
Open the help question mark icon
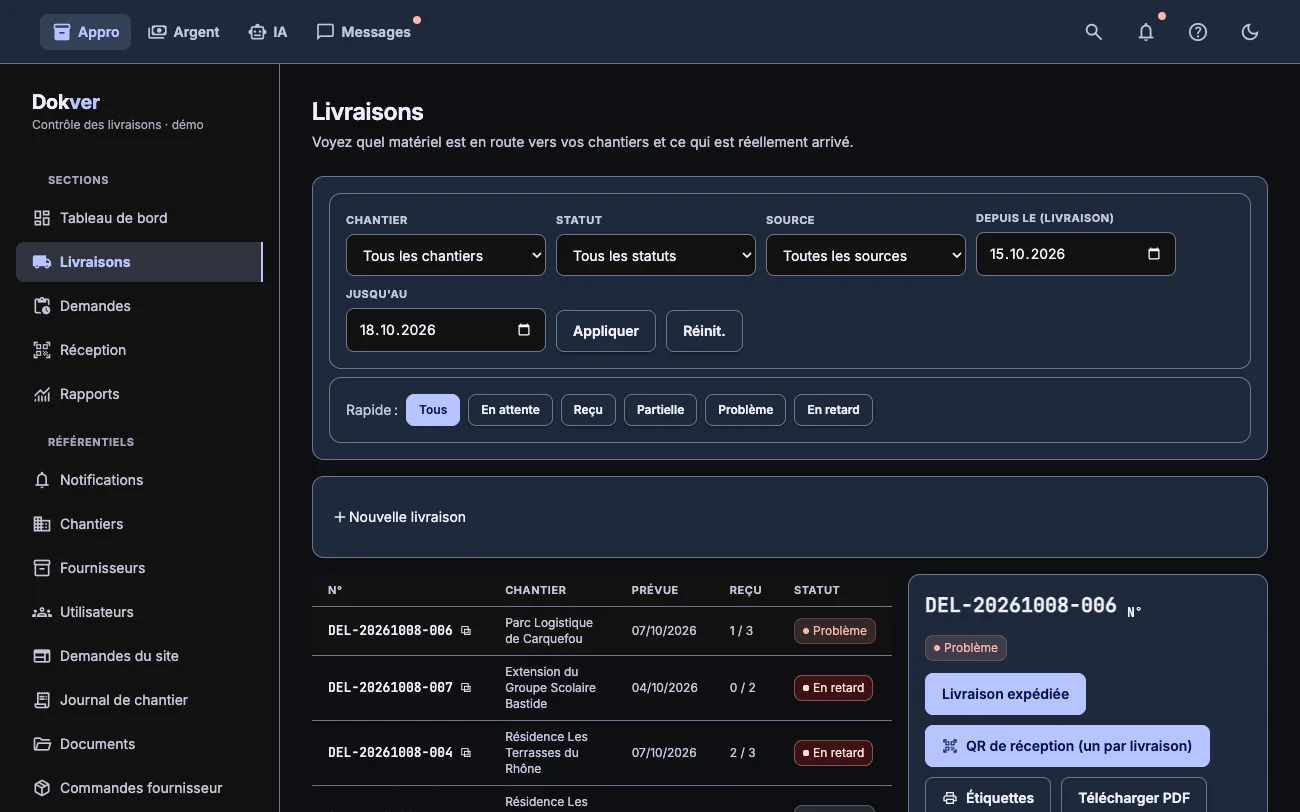click(x=1198, y=32)
